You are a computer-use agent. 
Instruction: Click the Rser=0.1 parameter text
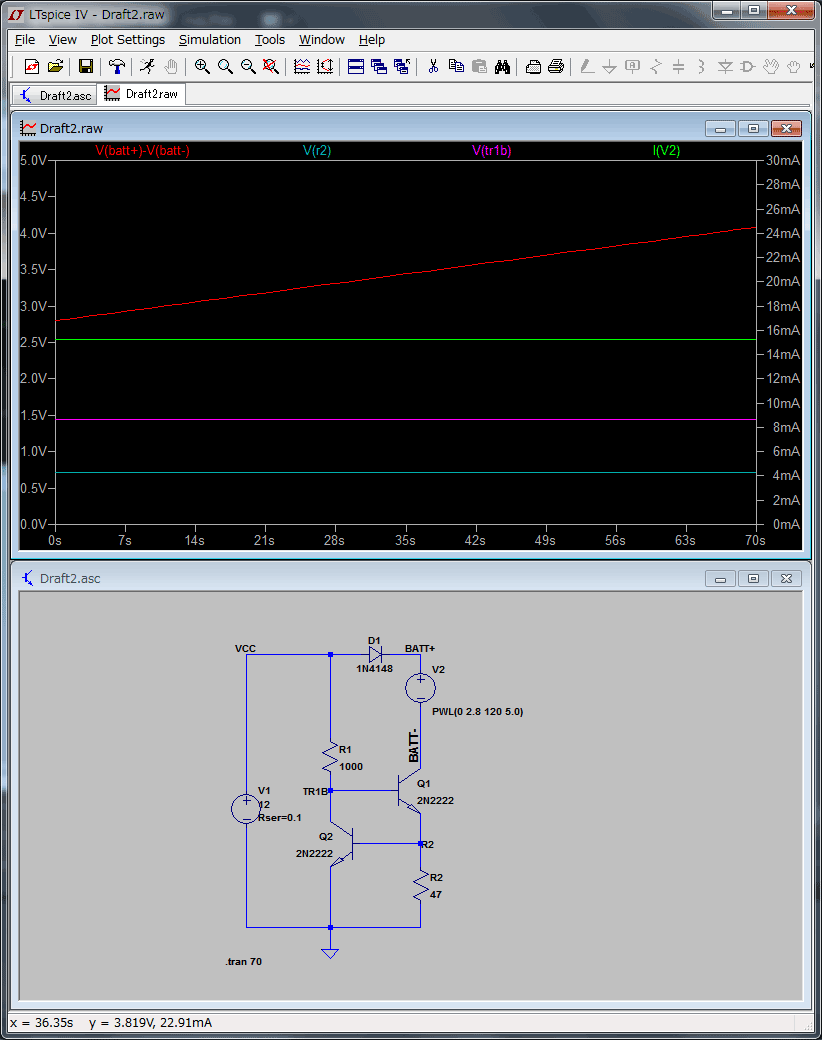(x=279, y=818)
